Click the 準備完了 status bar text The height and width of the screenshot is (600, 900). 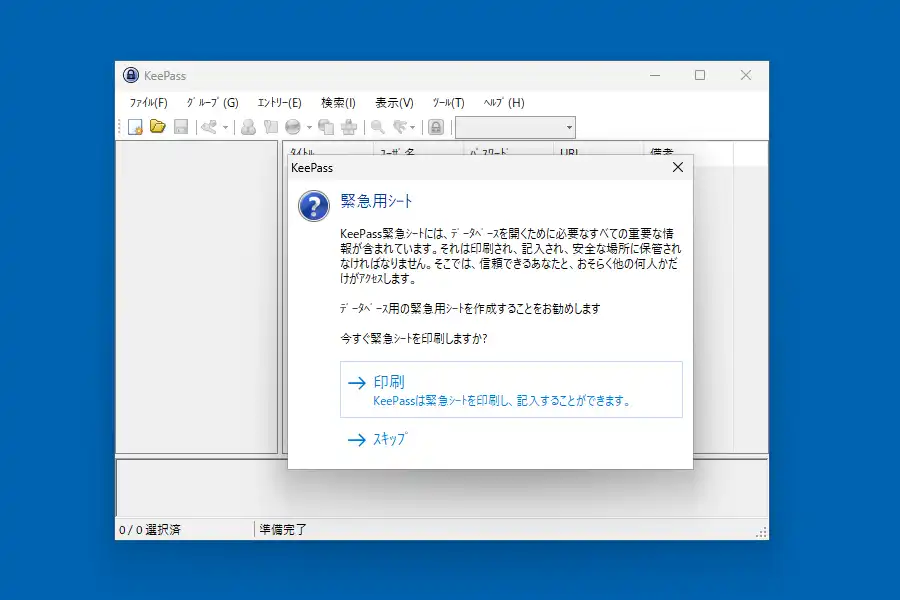(x=282, y=529)
